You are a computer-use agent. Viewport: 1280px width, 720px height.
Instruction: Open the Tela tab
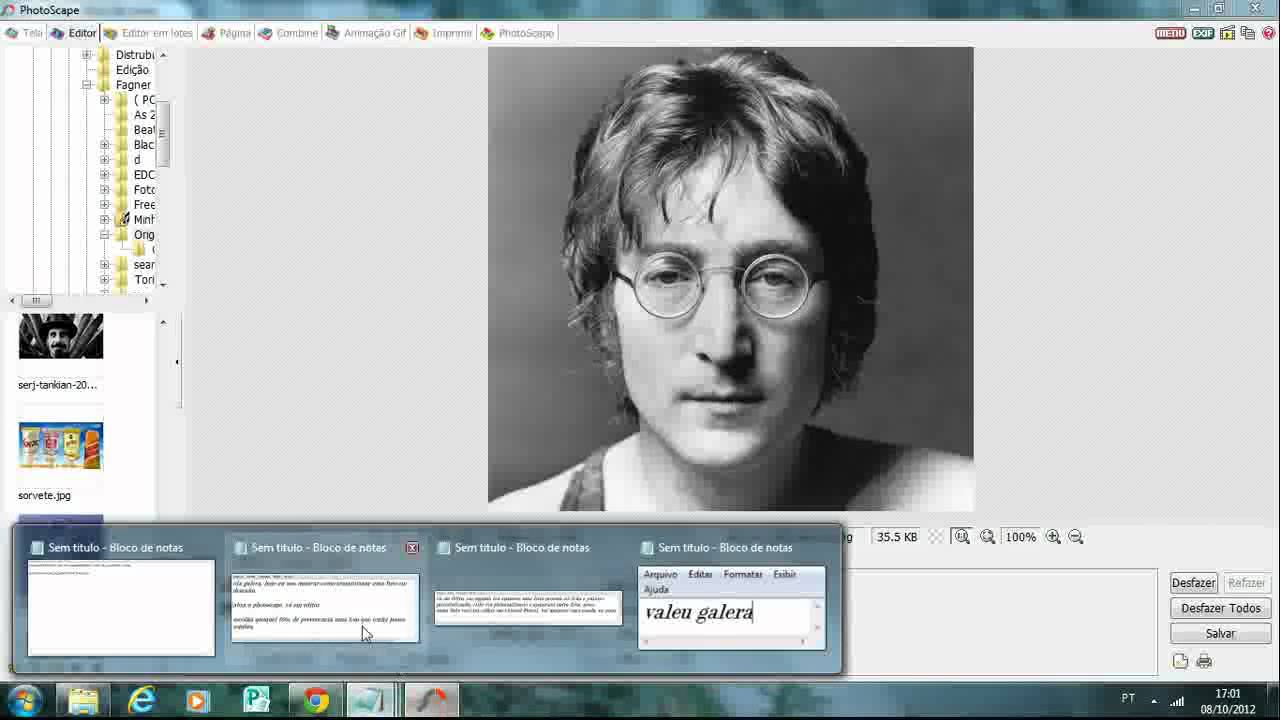pyautogui.click(x=24, y=33)
